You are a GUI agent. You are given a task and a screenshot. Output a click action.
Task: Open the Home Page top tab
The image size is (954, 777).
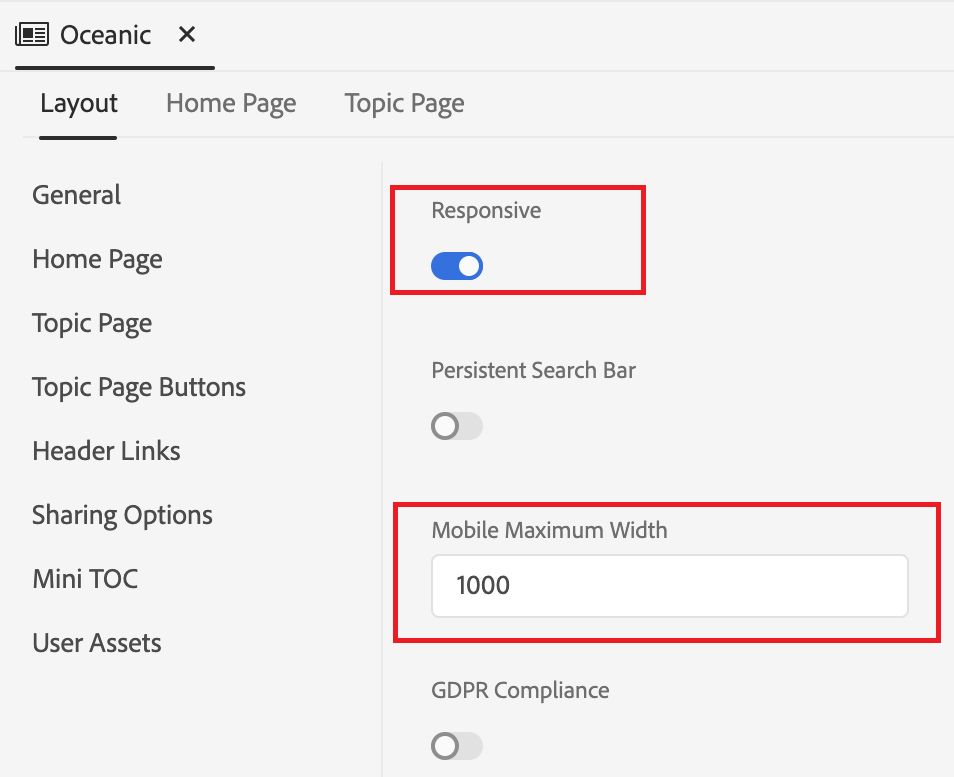231,103
